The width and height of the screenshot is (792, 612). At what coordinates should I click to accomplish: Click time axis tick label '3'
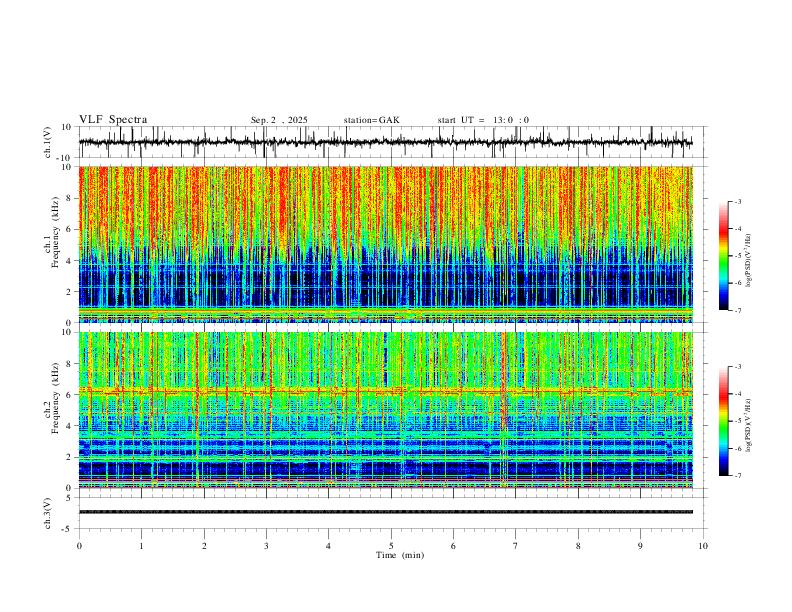[266, 546]
